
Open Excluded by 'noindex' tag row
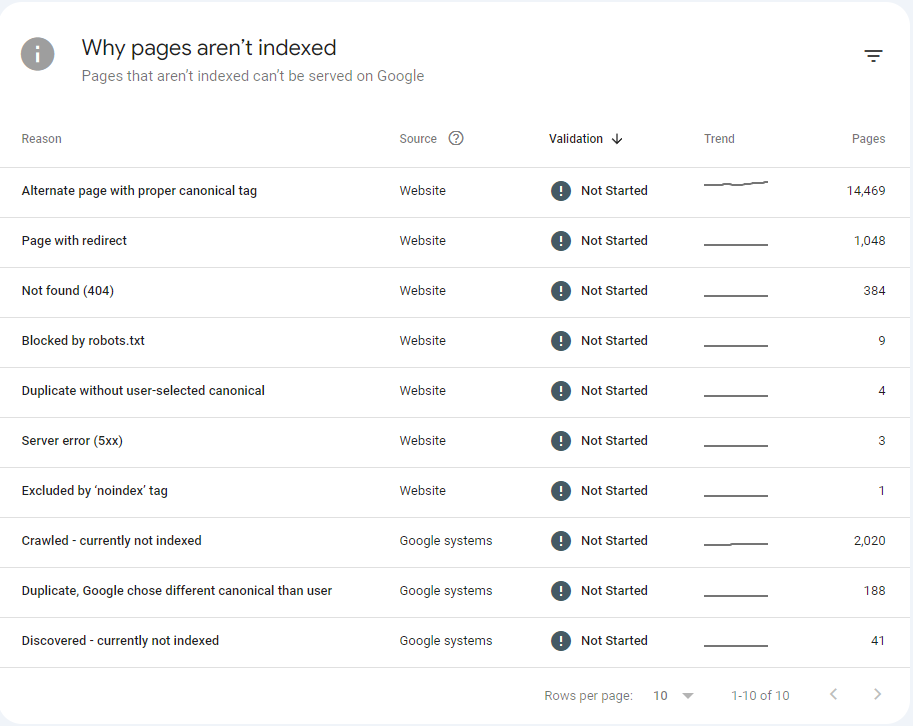[94, 491]
